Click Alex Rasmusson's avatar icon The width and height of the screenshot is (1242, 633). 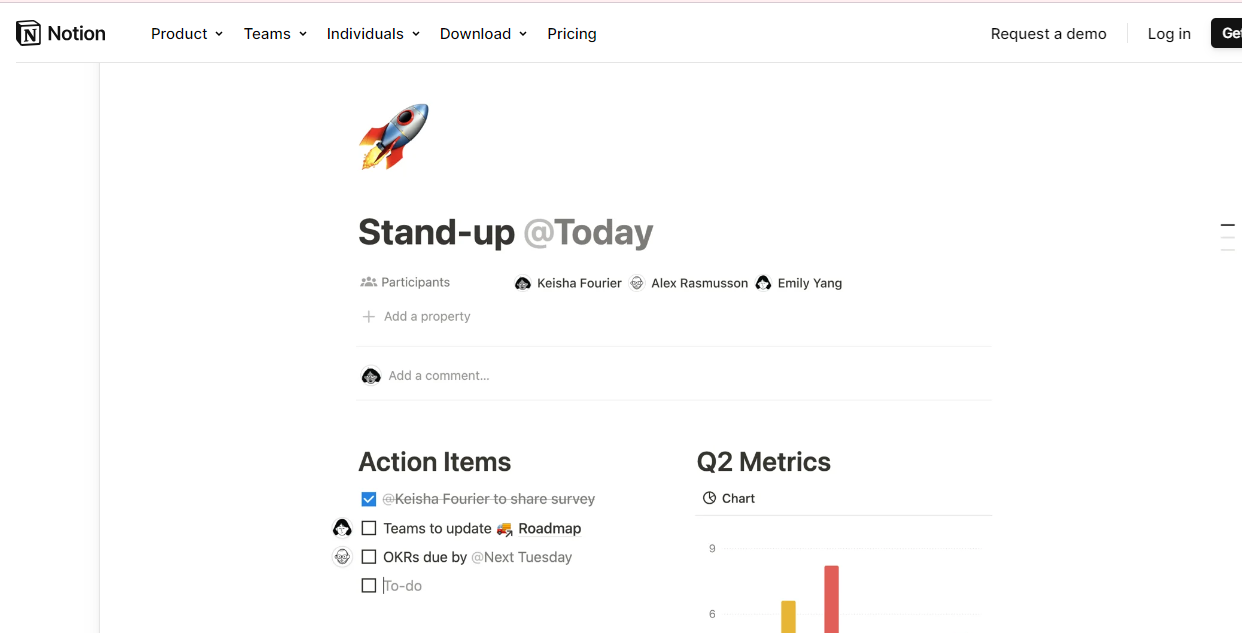(x=637, y=283)
